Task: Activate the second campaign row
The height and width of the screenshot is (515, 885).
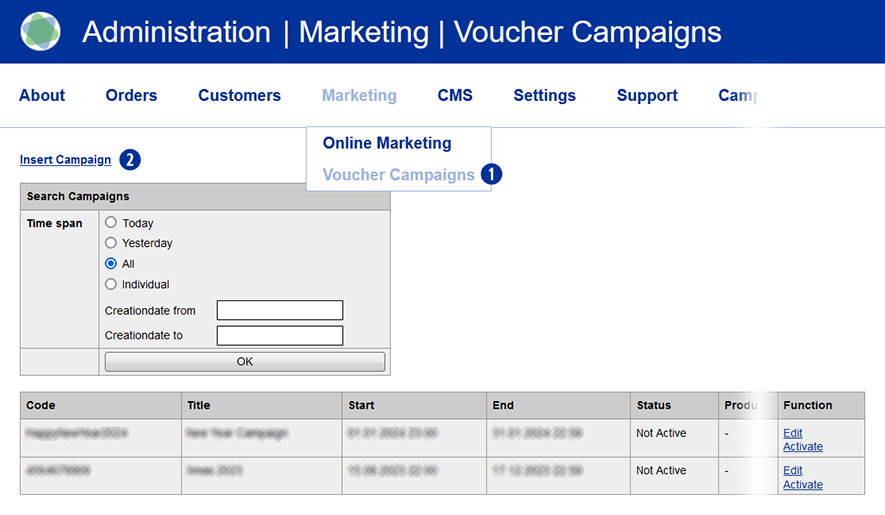Action: pyautogui.click(x=803, y=485)
